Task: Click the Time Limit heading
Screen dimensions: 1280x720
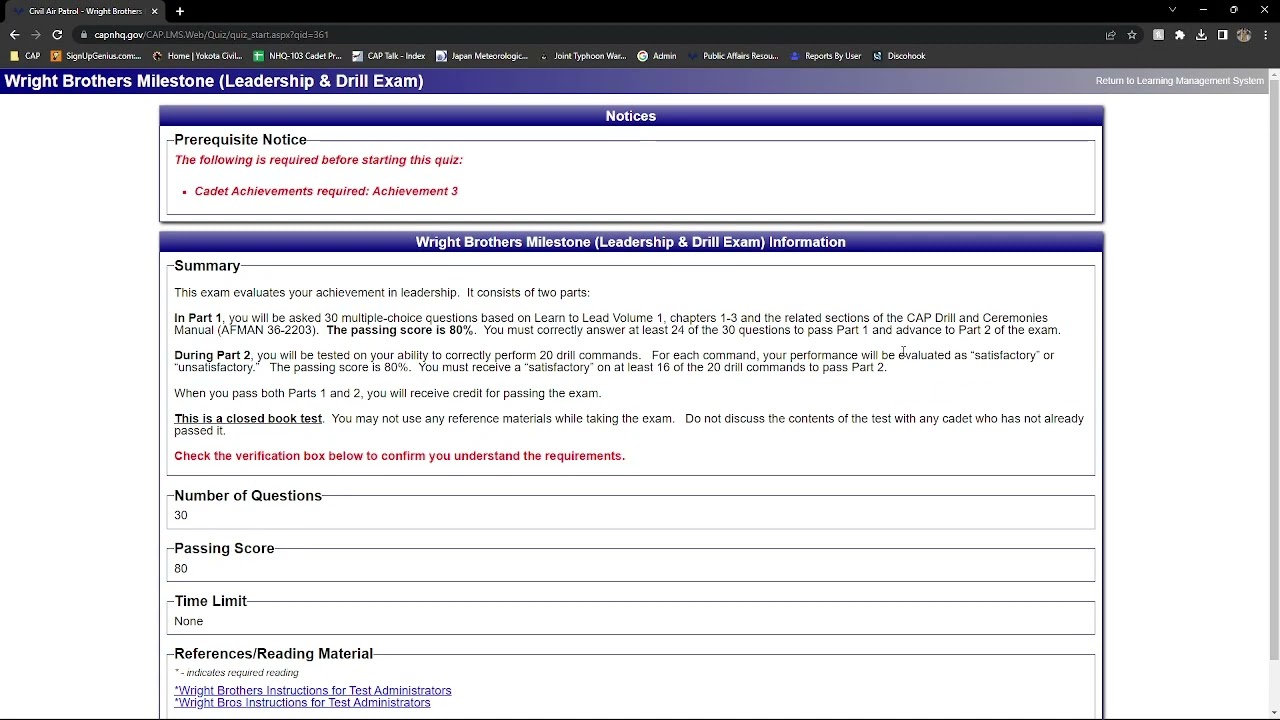Action: [x=210, y=601]
